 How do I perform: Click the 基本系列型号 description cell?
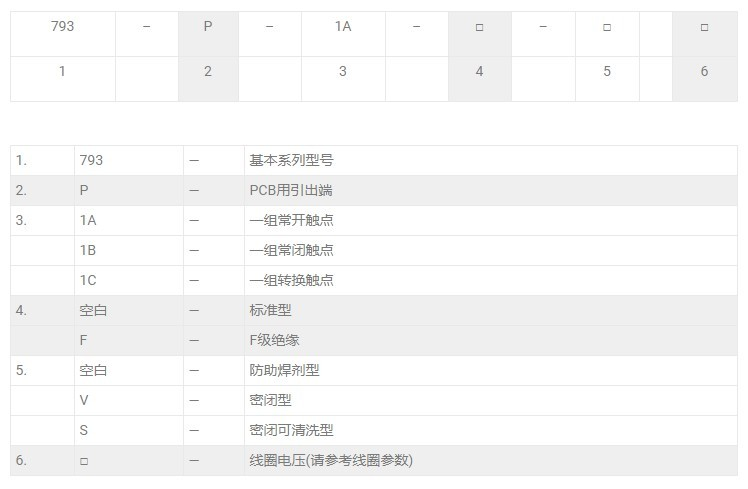[x=291, y=160]
